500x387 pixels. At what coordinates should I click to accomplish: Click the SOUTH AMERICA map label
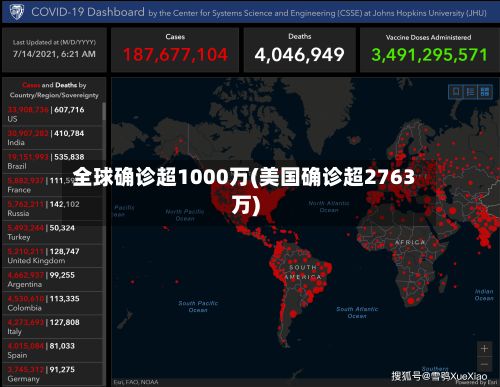[303, 272]
